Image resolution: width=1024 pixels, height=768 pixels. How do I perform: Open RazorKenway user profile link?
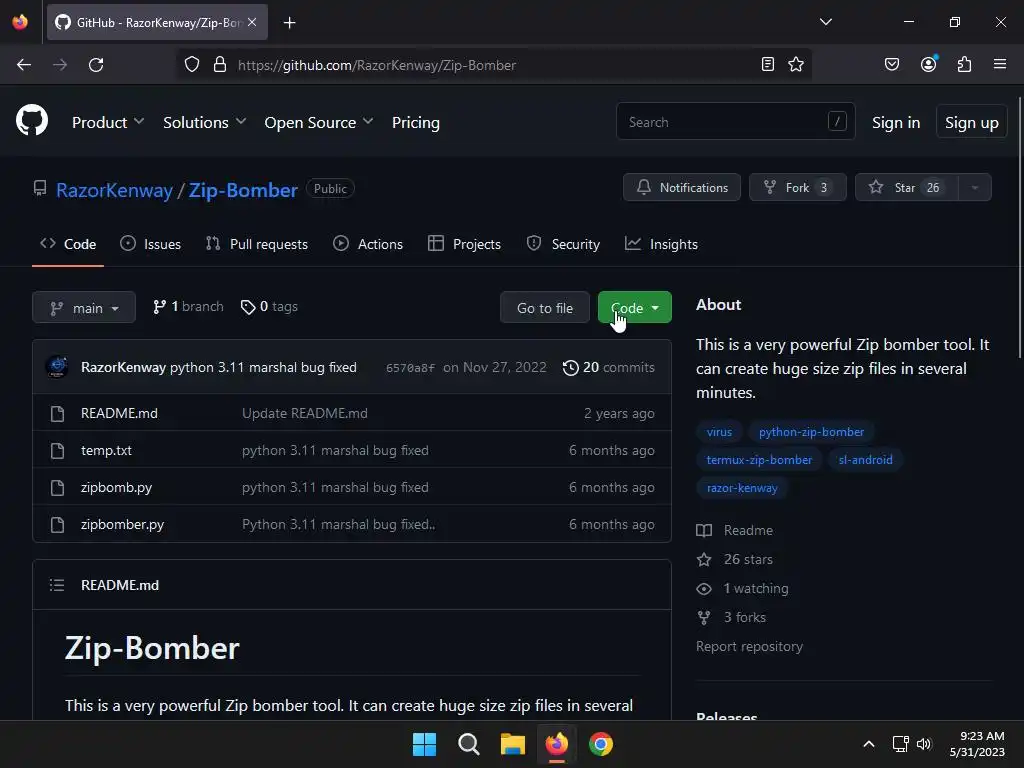[x=114, y=190]
